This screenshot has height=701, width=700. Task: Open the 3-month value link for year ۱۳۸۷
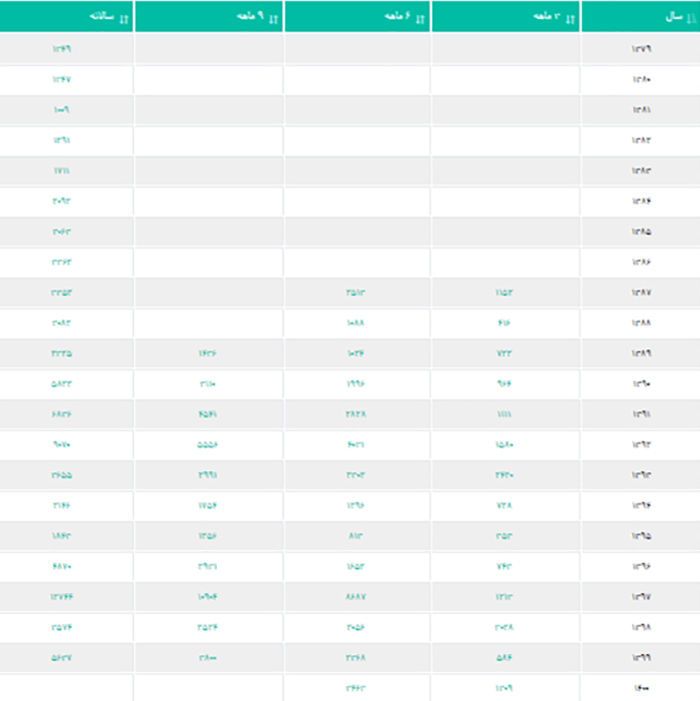pos(504,293)
